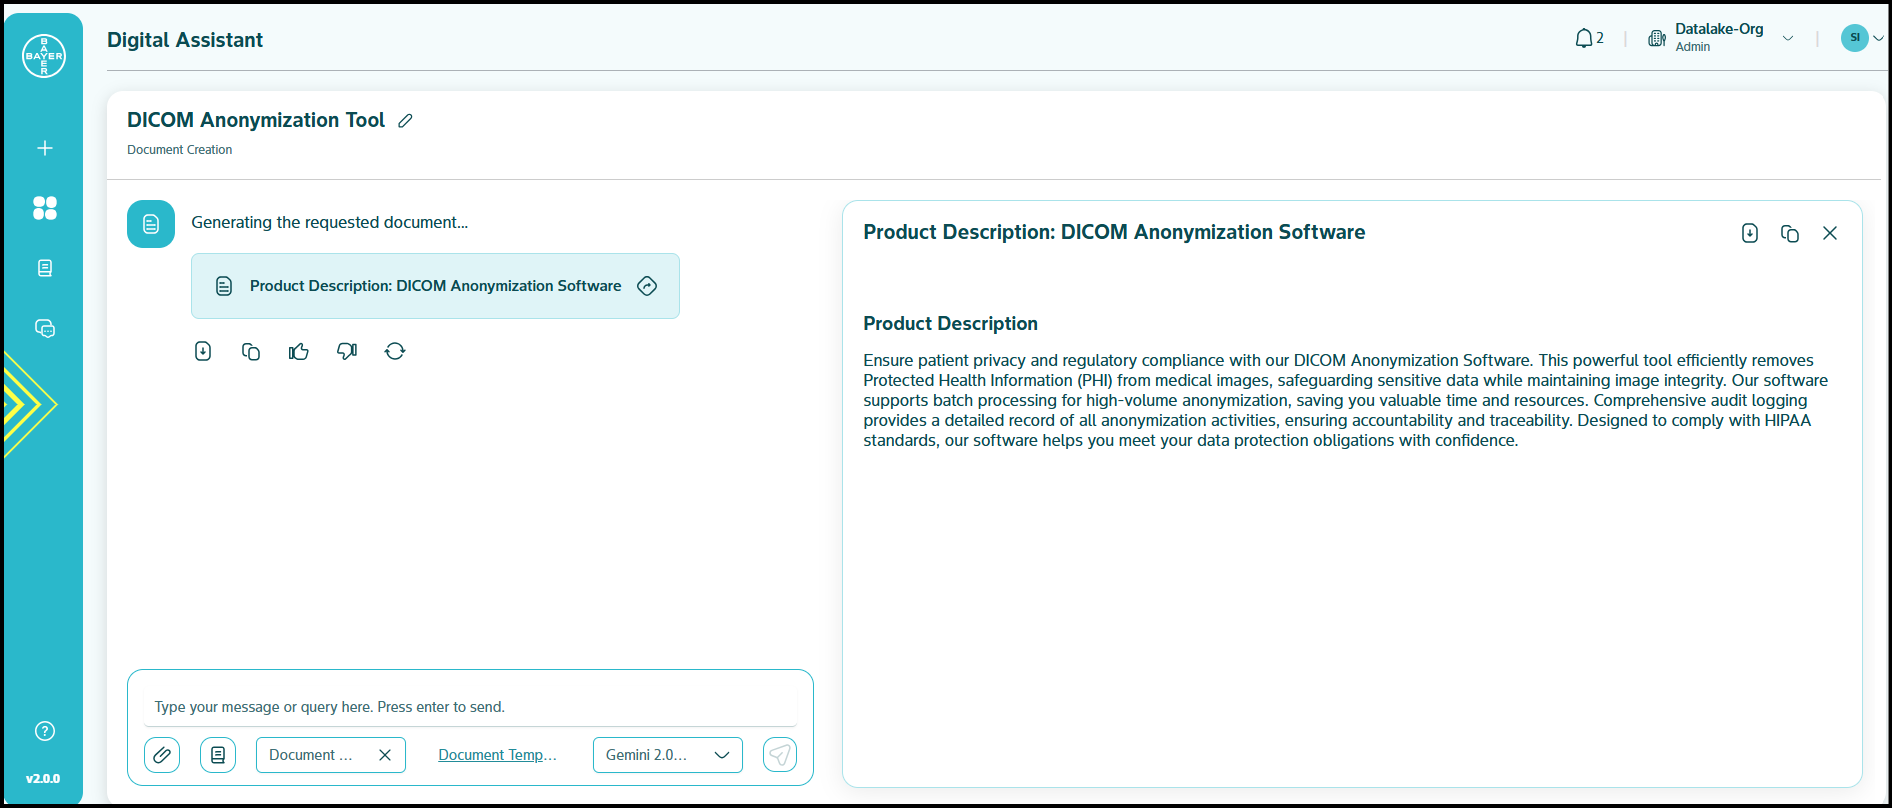Click the Document Temp... link
Image resolution: width=1892 pixels, height=808 pixels.
(x=497, y=755)
